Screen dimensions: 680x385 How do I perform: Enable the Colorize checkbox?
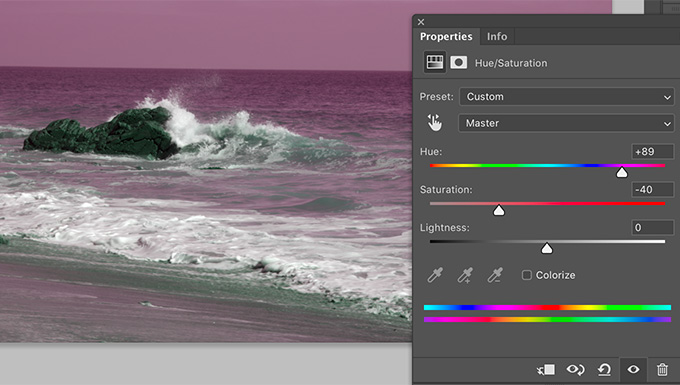tap(526, 275)
